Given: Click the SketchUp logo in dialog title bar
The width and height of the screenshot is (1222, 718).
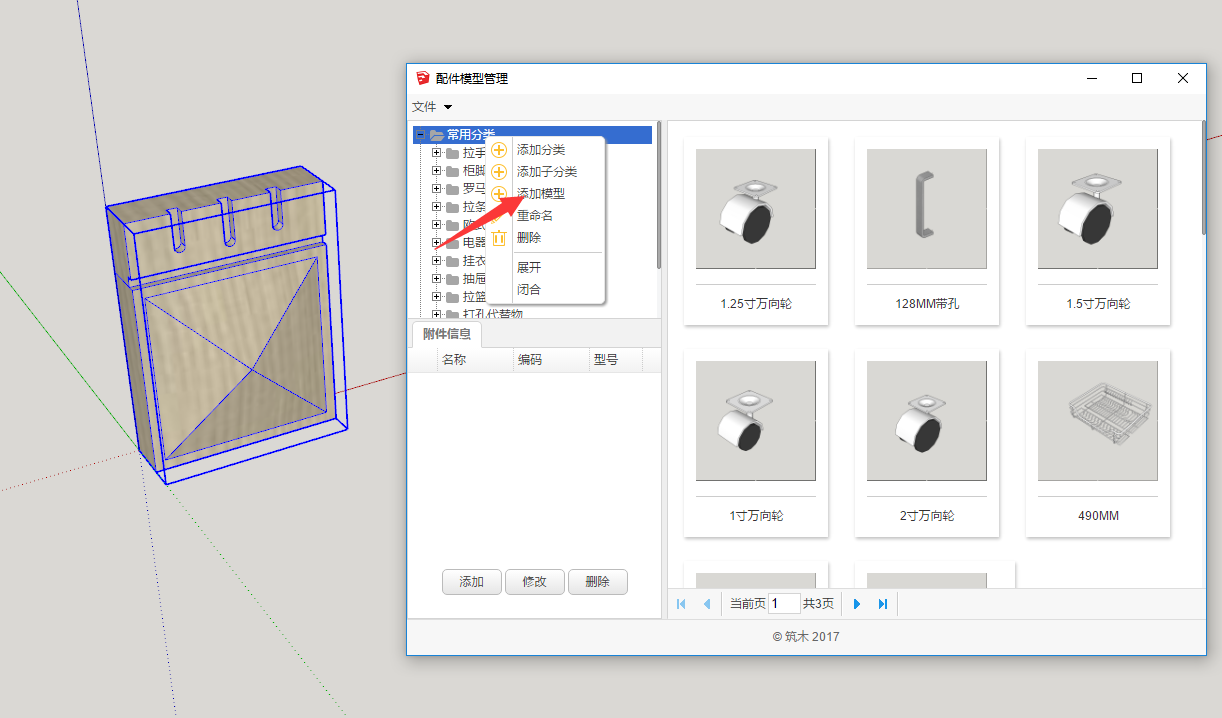Looking at the screenshot, I should pos(423,78).
